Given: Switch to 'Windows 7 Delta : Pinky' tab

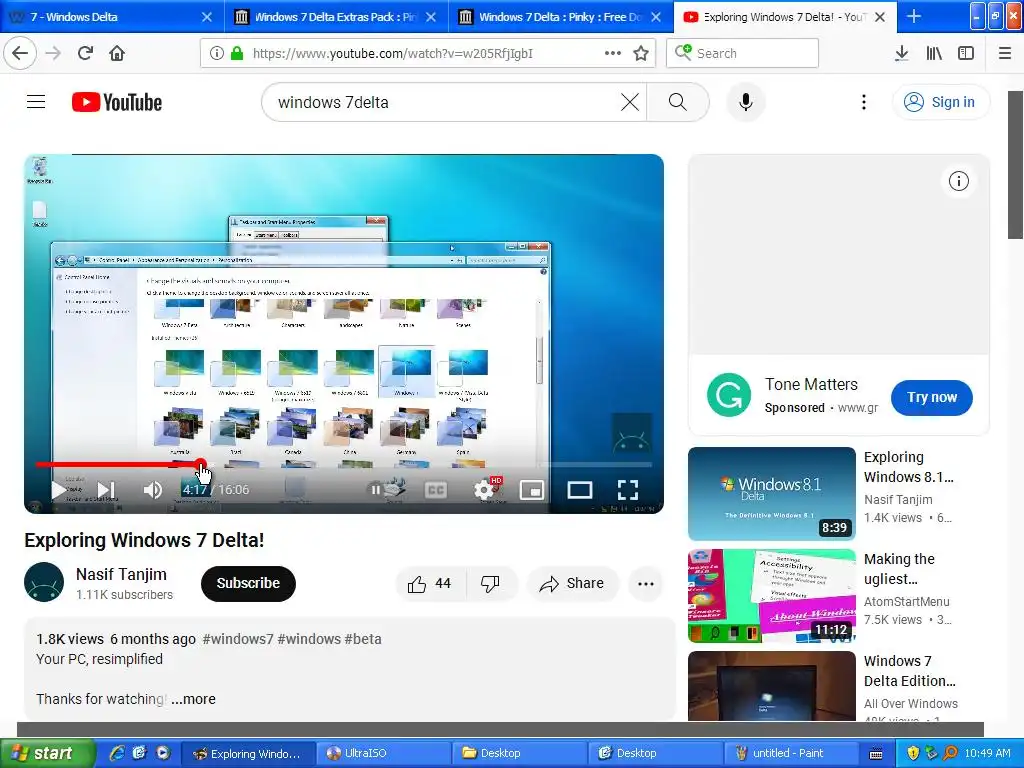Looking at the screenshot, I should 560,16.
